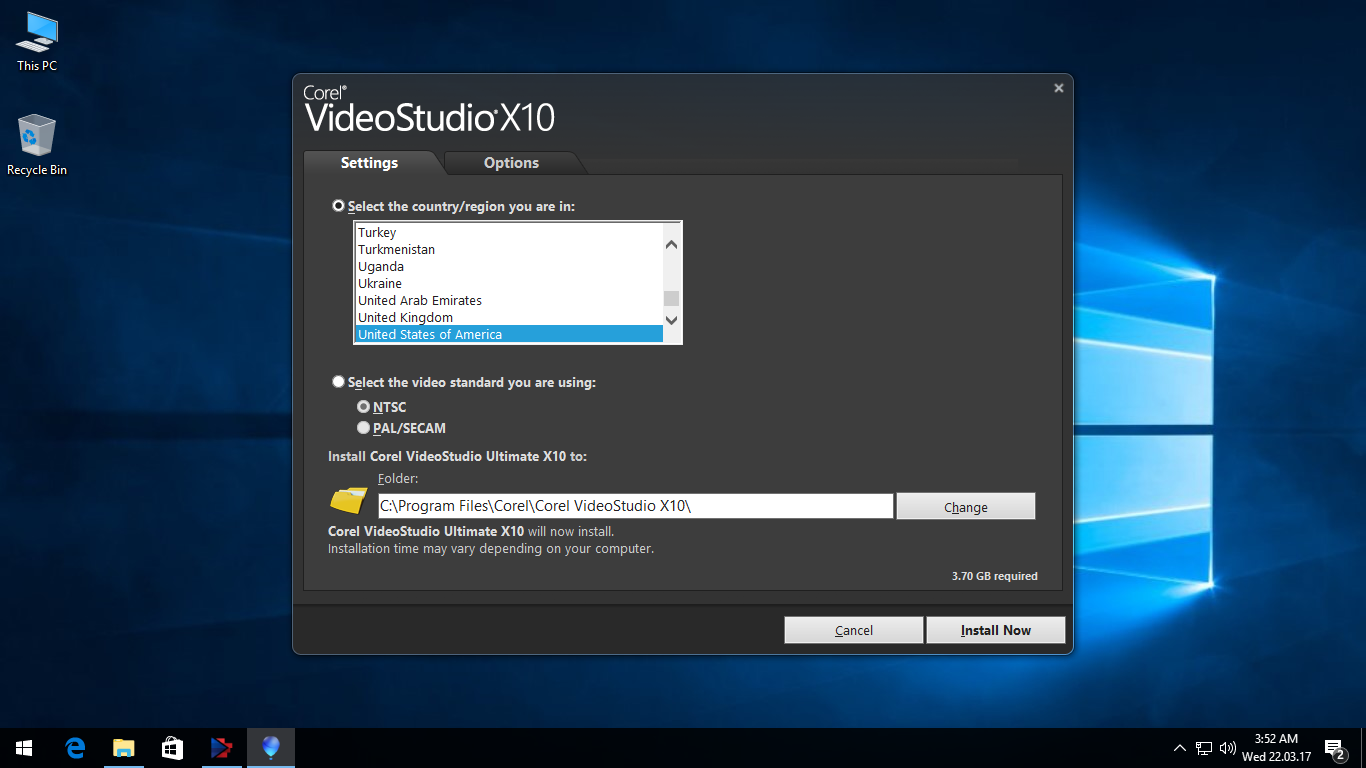Open the Action Center notifications icon

[x=1334, y=748]
